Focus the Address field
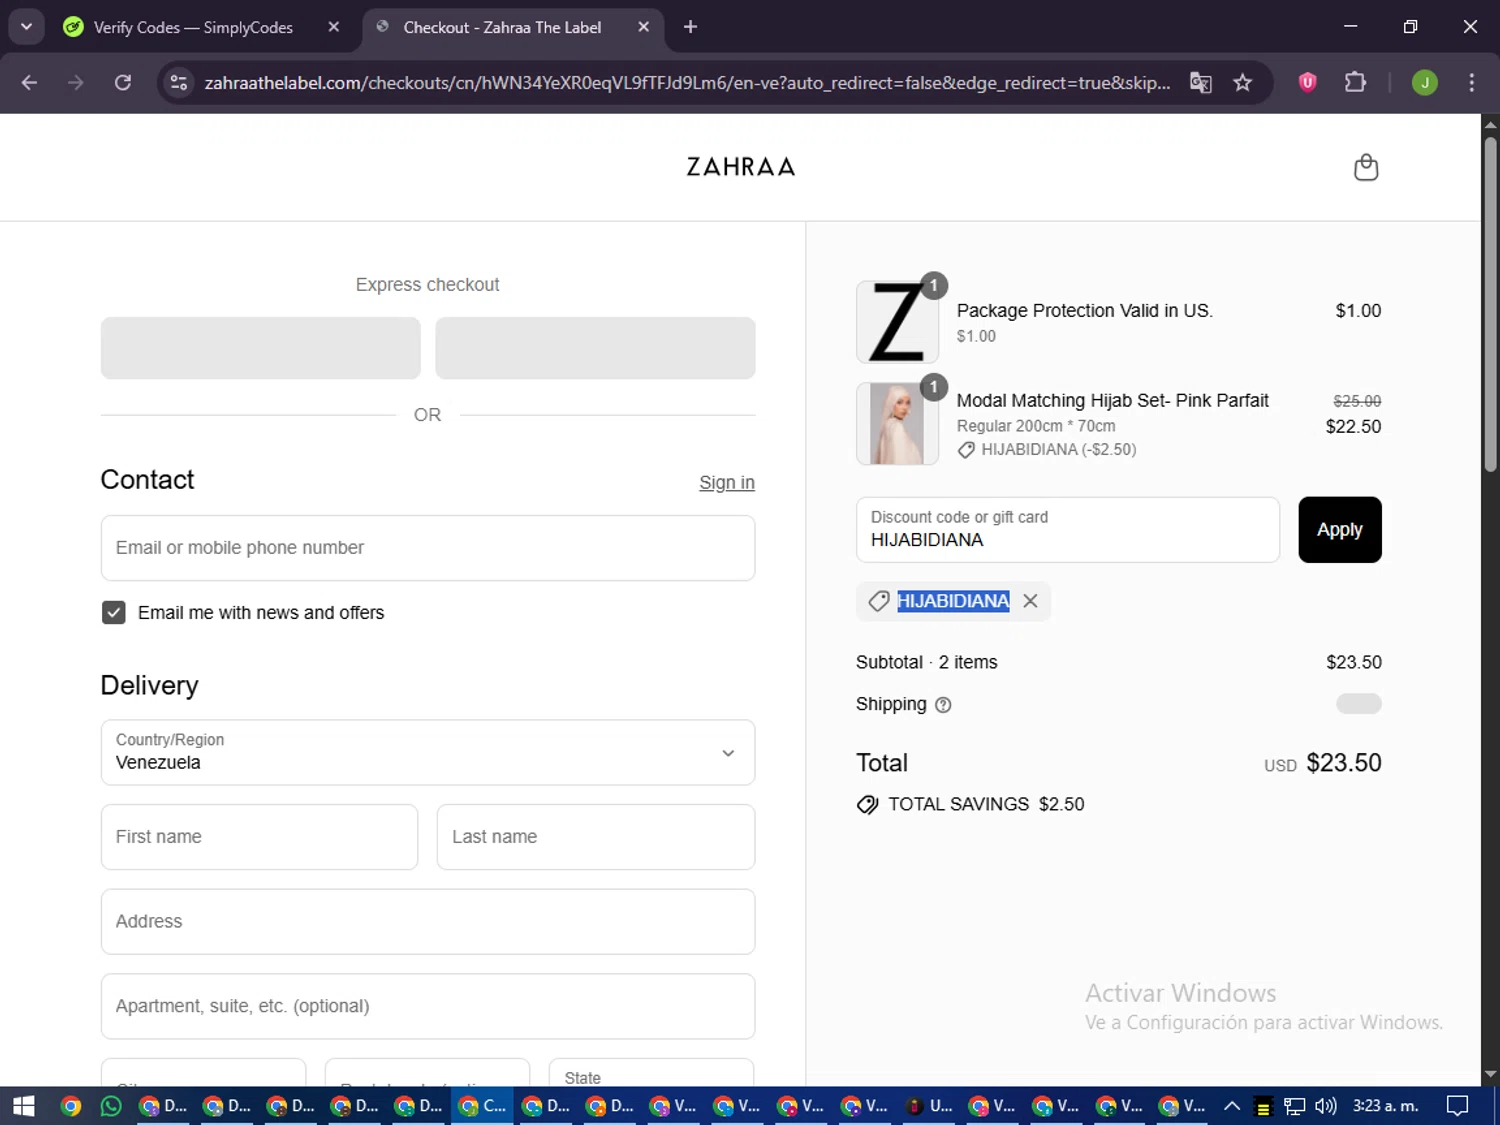The height and width of the screenshot is (1125, 1500). point(428,922)
